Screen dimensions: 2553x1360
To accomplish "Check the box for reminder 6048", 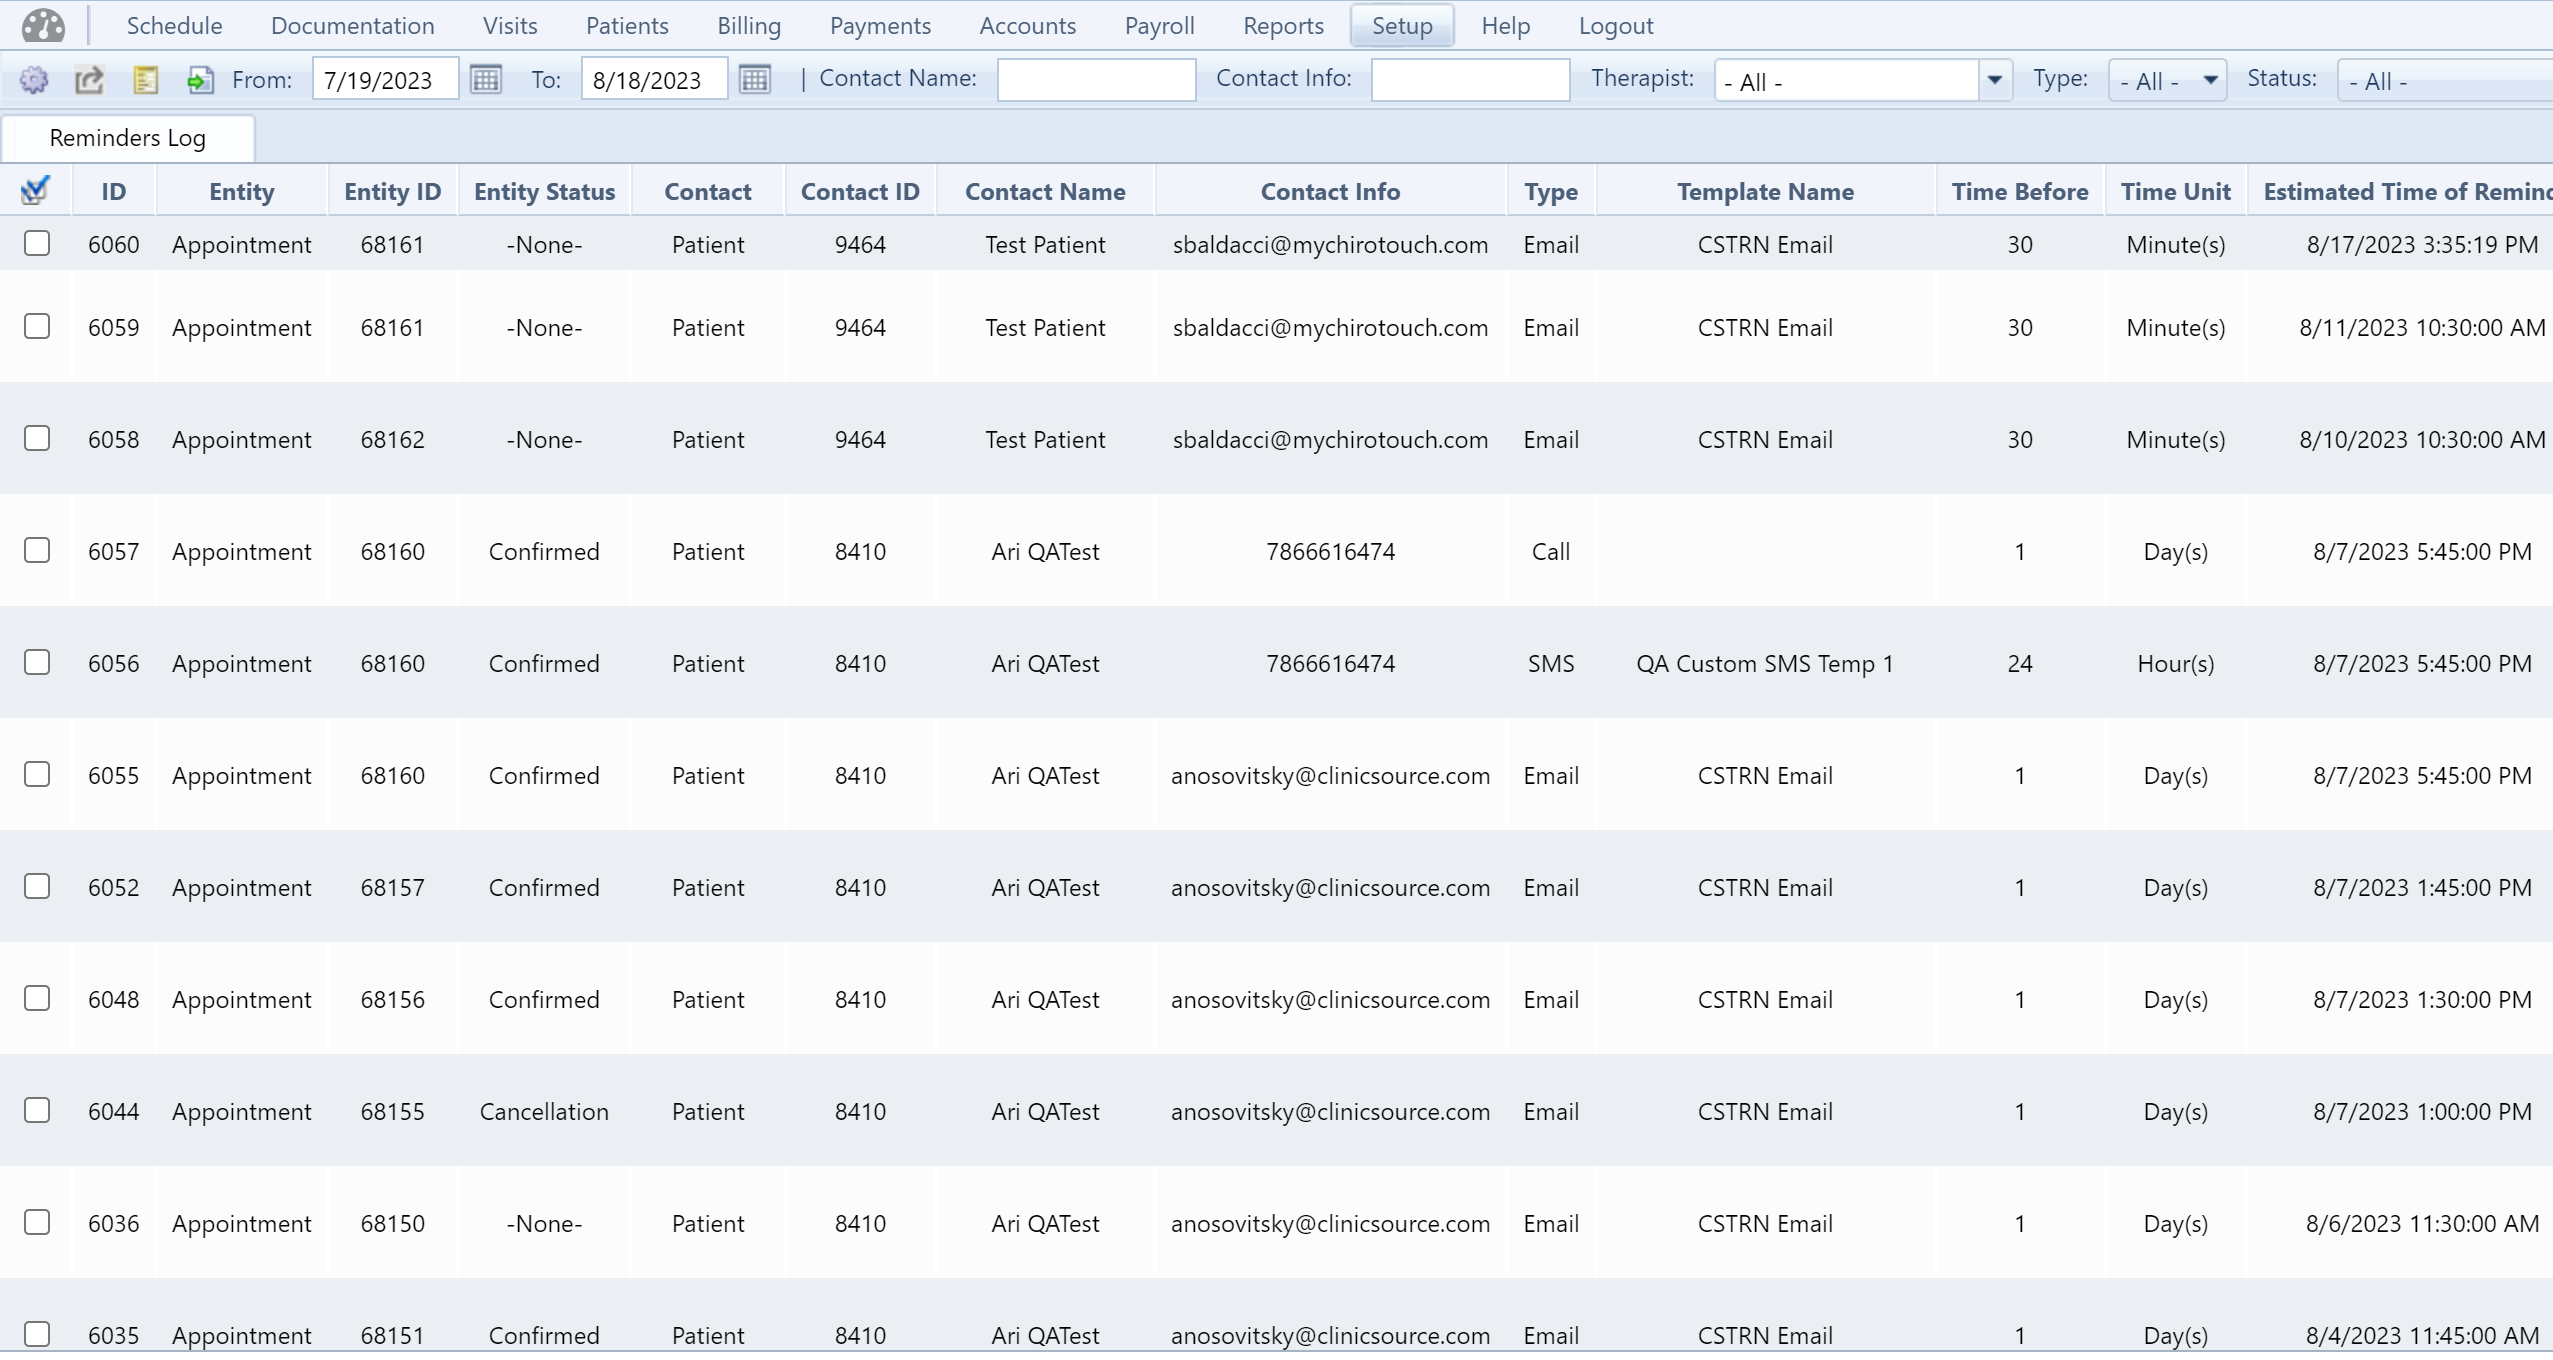I will point(37,998).
